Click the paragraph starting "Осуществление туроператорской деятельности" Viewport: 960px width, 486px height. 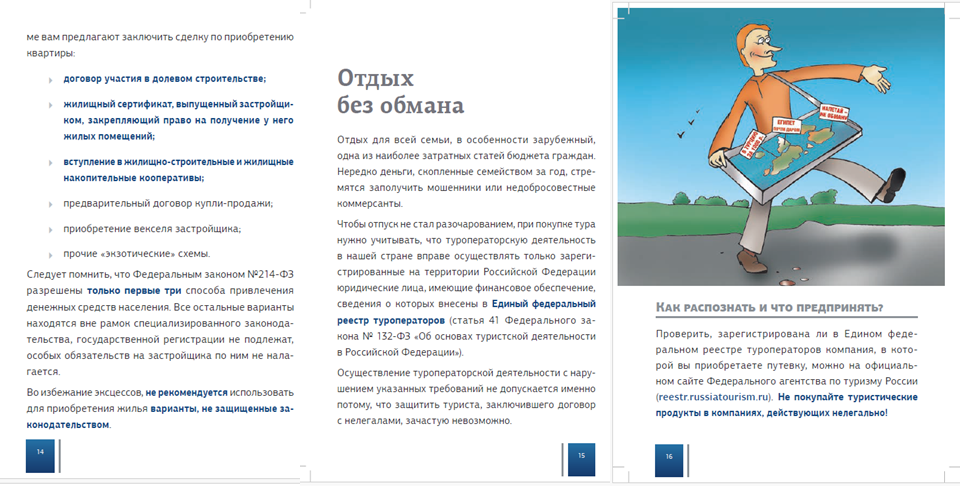[466, 397]
